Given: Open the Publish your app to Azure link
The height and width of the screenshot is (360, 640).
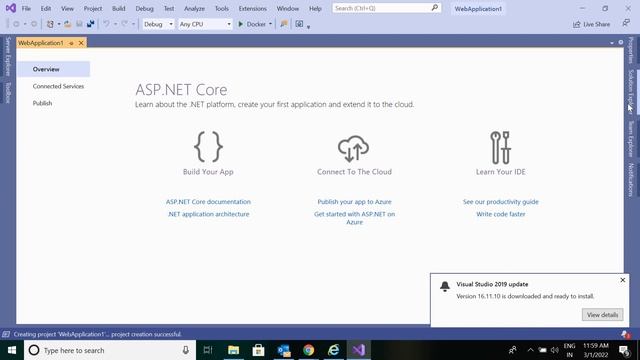Looking at the screenshot, I should [x=354, y=202].
